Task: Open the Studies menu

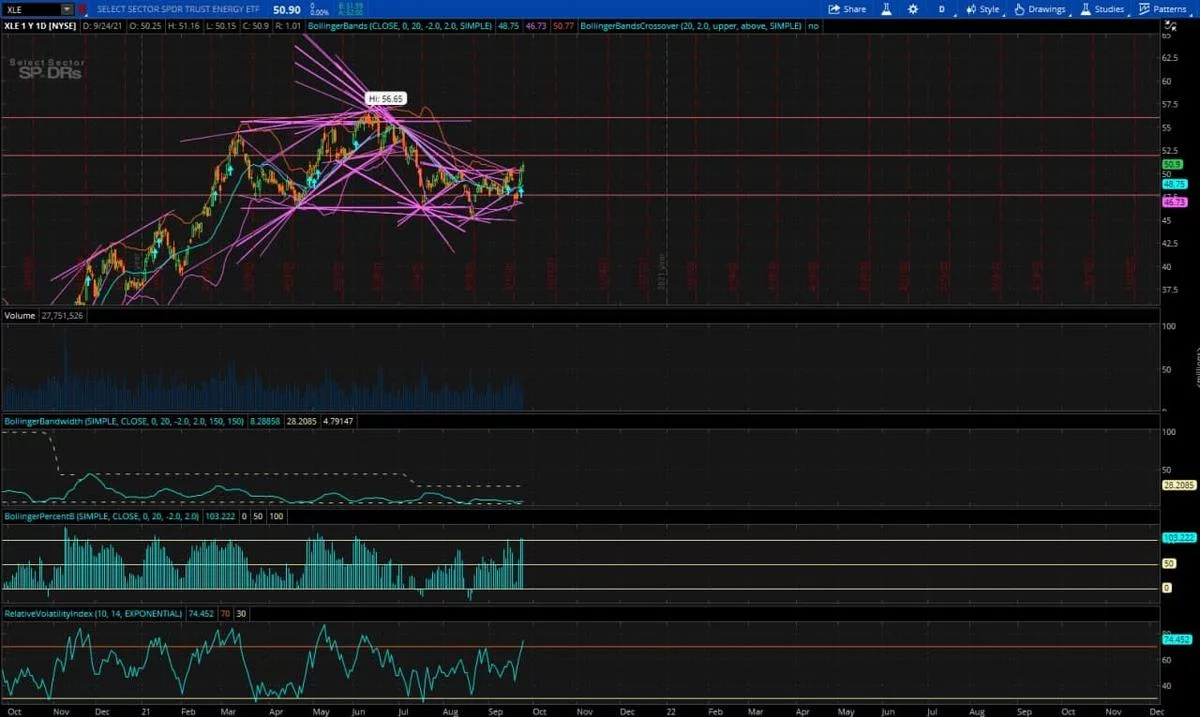Action: pyautogui.click(x=1102, y=9)
